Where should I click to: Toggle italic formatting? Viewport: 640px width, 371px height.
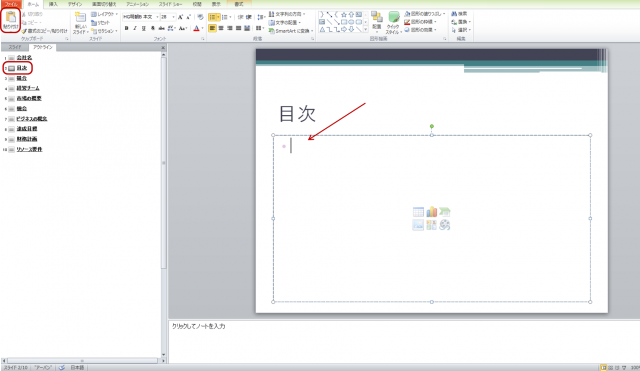coord(135,28)
